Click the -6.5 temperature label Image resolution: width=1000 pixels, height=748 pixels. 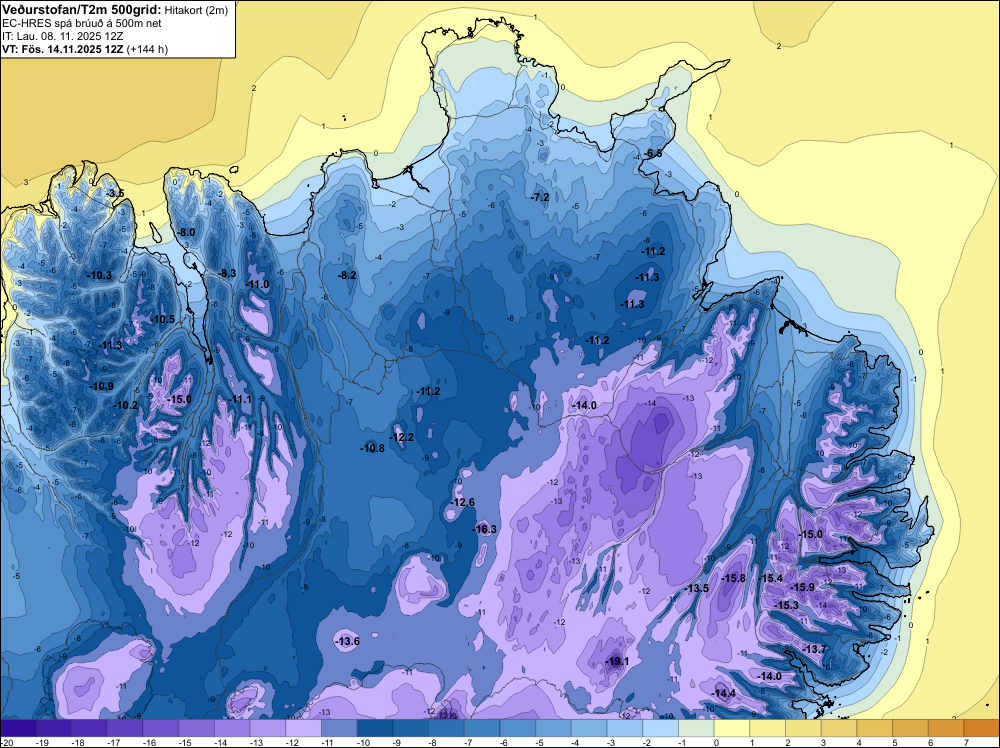pyautogui.click(x=653, y=153)
